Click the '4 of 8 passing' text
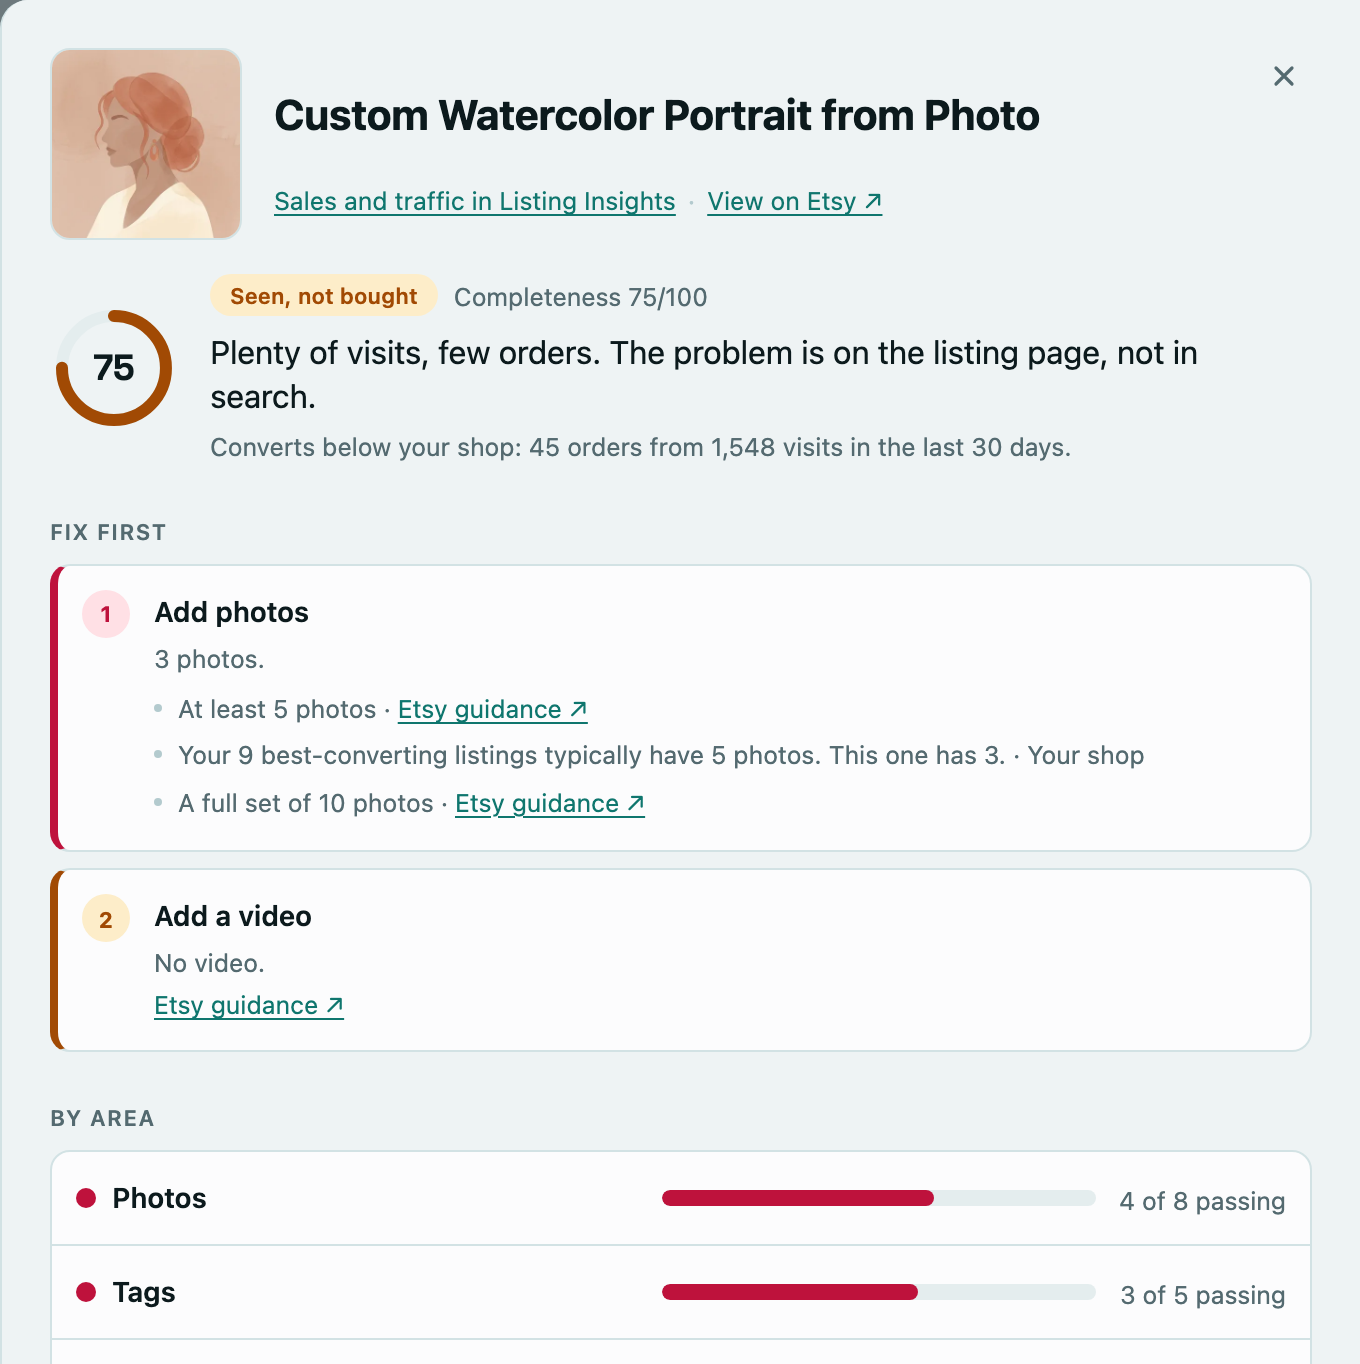This screenshot has width=1360, height=1364. tap(1202, 1201)
